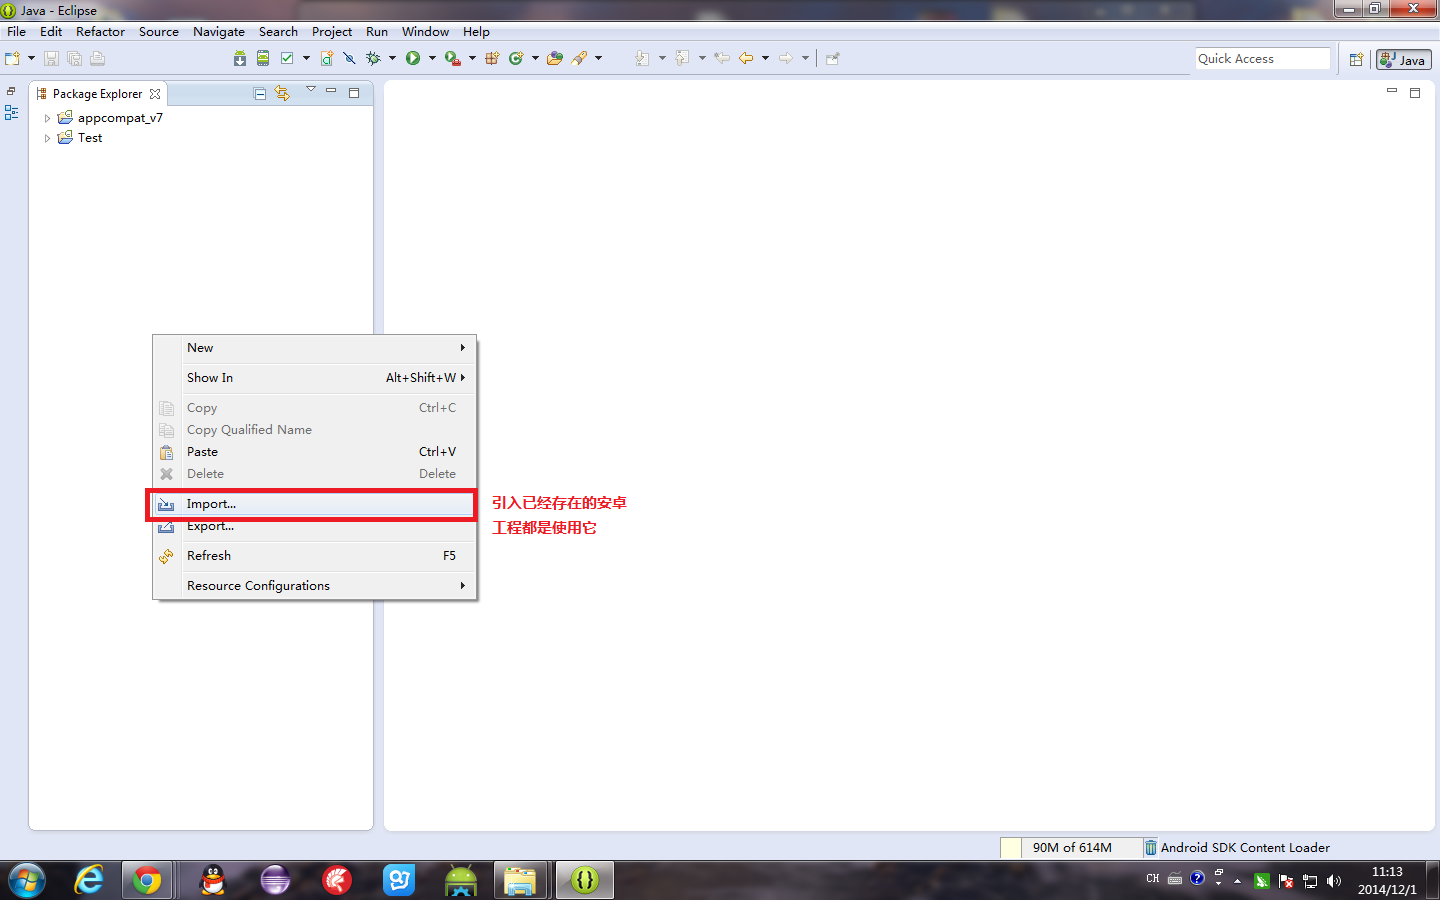Select Paste in the context menu
The height and width of the screenshot is (900, 1440).
(314, 452)
